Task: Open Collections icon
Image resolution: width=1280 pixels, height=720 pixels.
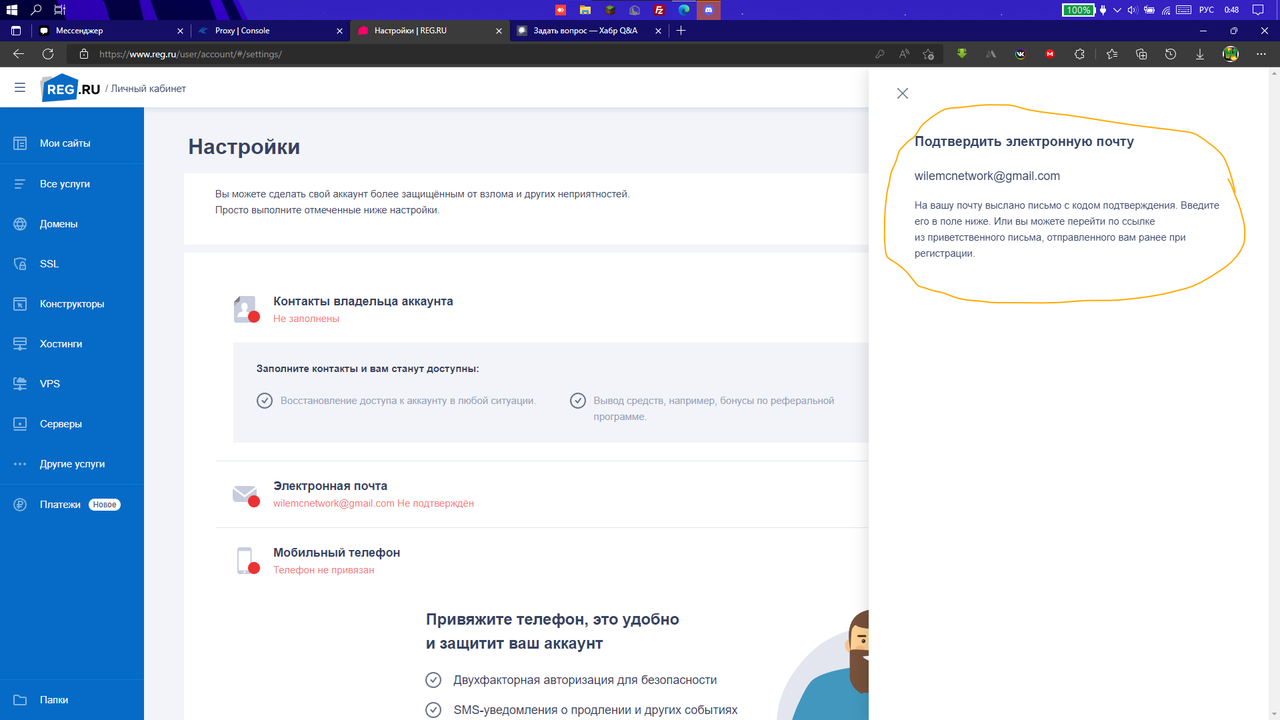Action: click(x=1141, y=54)
